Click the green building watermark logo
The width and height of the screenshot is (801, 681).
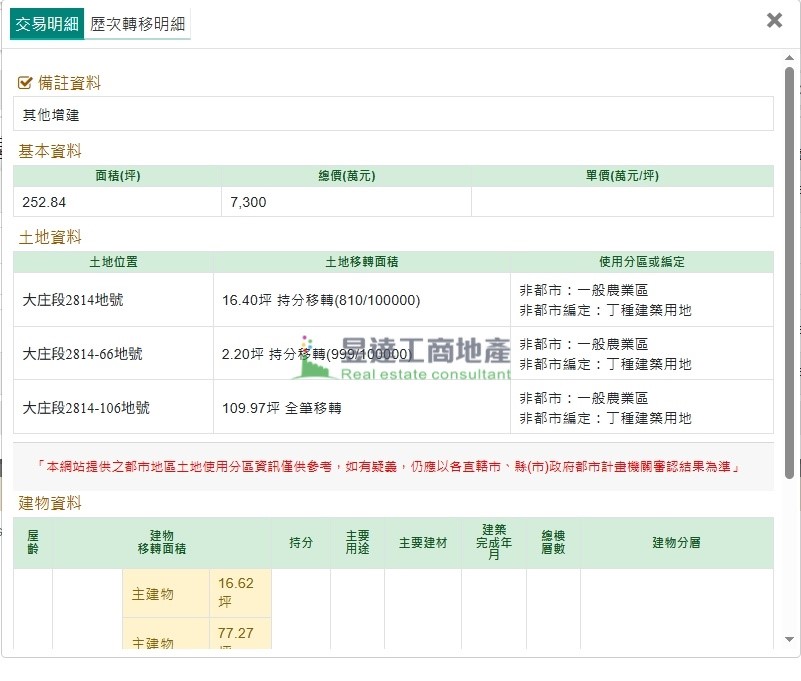(315, 360)
